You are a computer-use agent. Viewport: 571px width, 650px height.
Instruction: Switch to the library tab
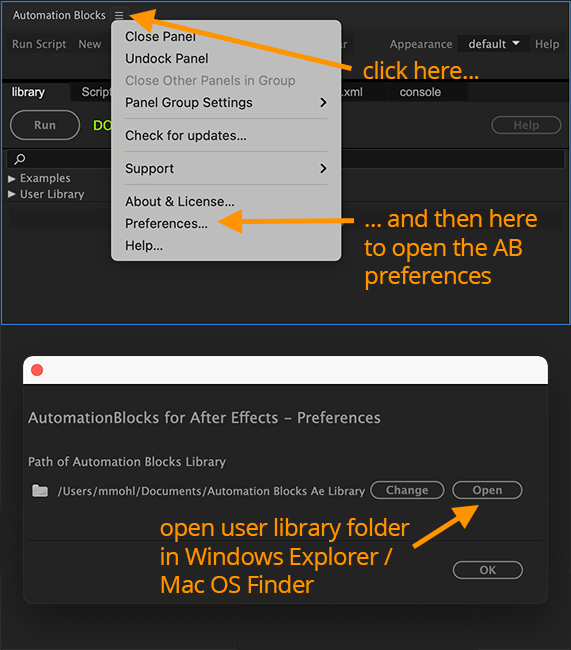click(28, 92)
